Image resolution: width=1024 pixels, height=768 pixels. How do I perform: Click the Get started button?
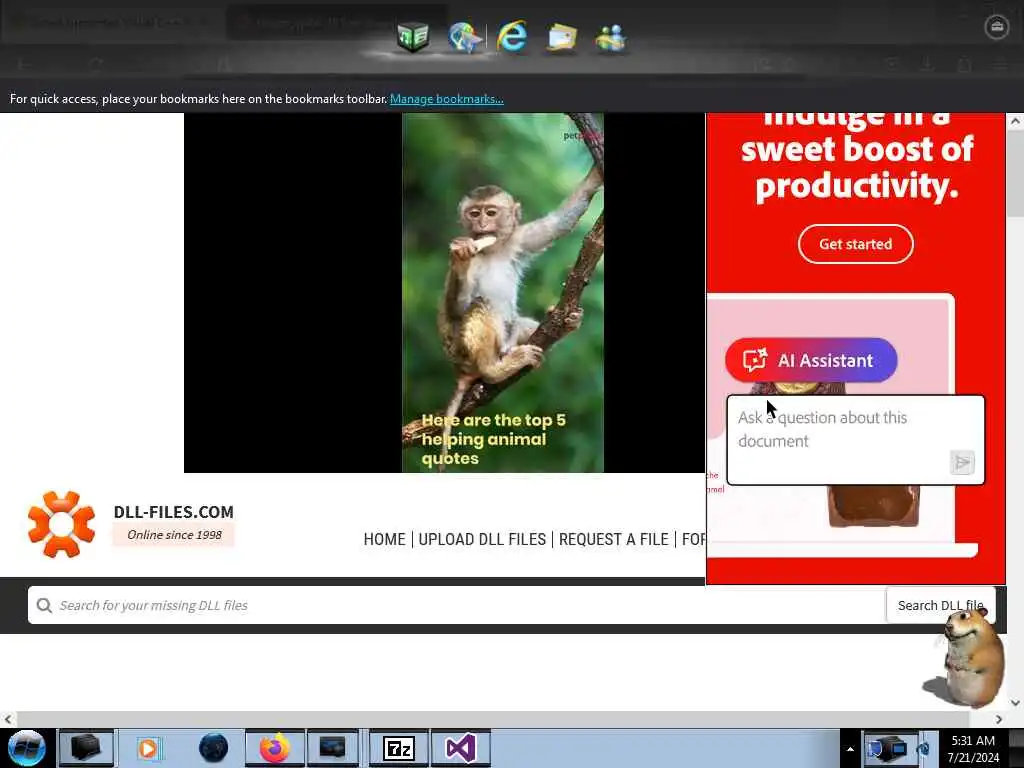[x=856, y=244]
